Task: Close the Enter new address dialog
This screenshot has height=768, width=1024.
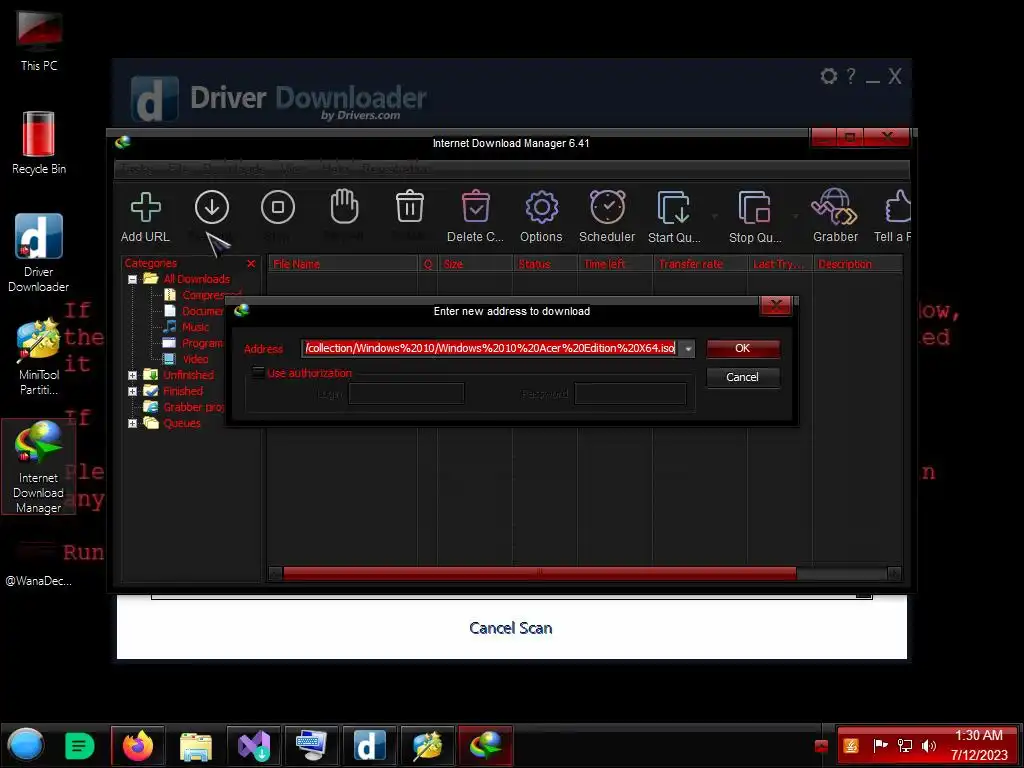Action: pyautogui.click(x=776, y=305)
